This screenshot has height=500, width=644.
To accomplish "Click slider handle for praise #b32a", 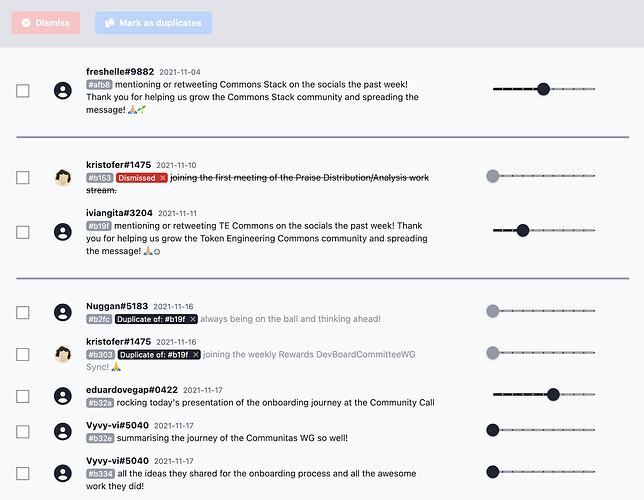I will pos(553,394).
